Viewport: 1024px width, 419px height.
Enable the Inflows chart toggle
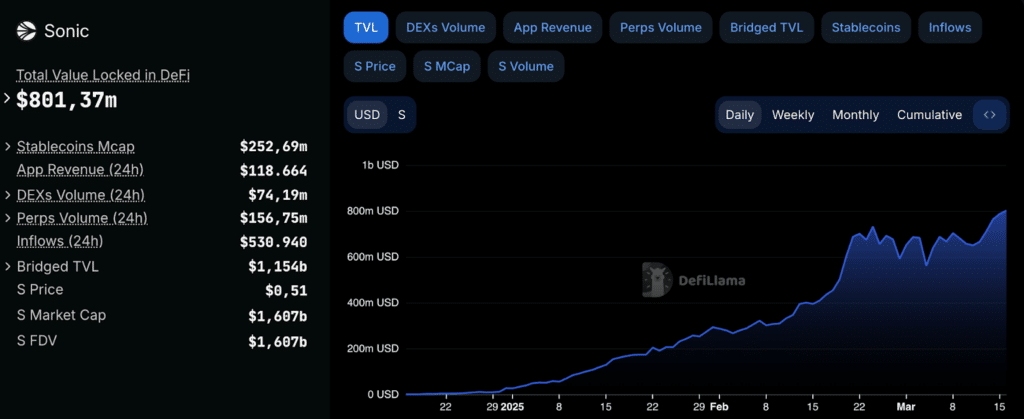pos(950,27)
